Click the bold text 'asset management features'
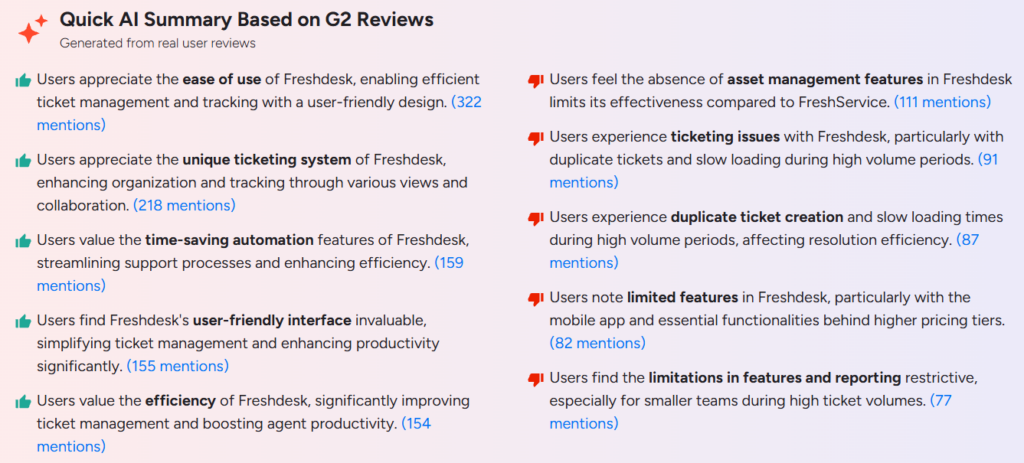 [825, 80]
